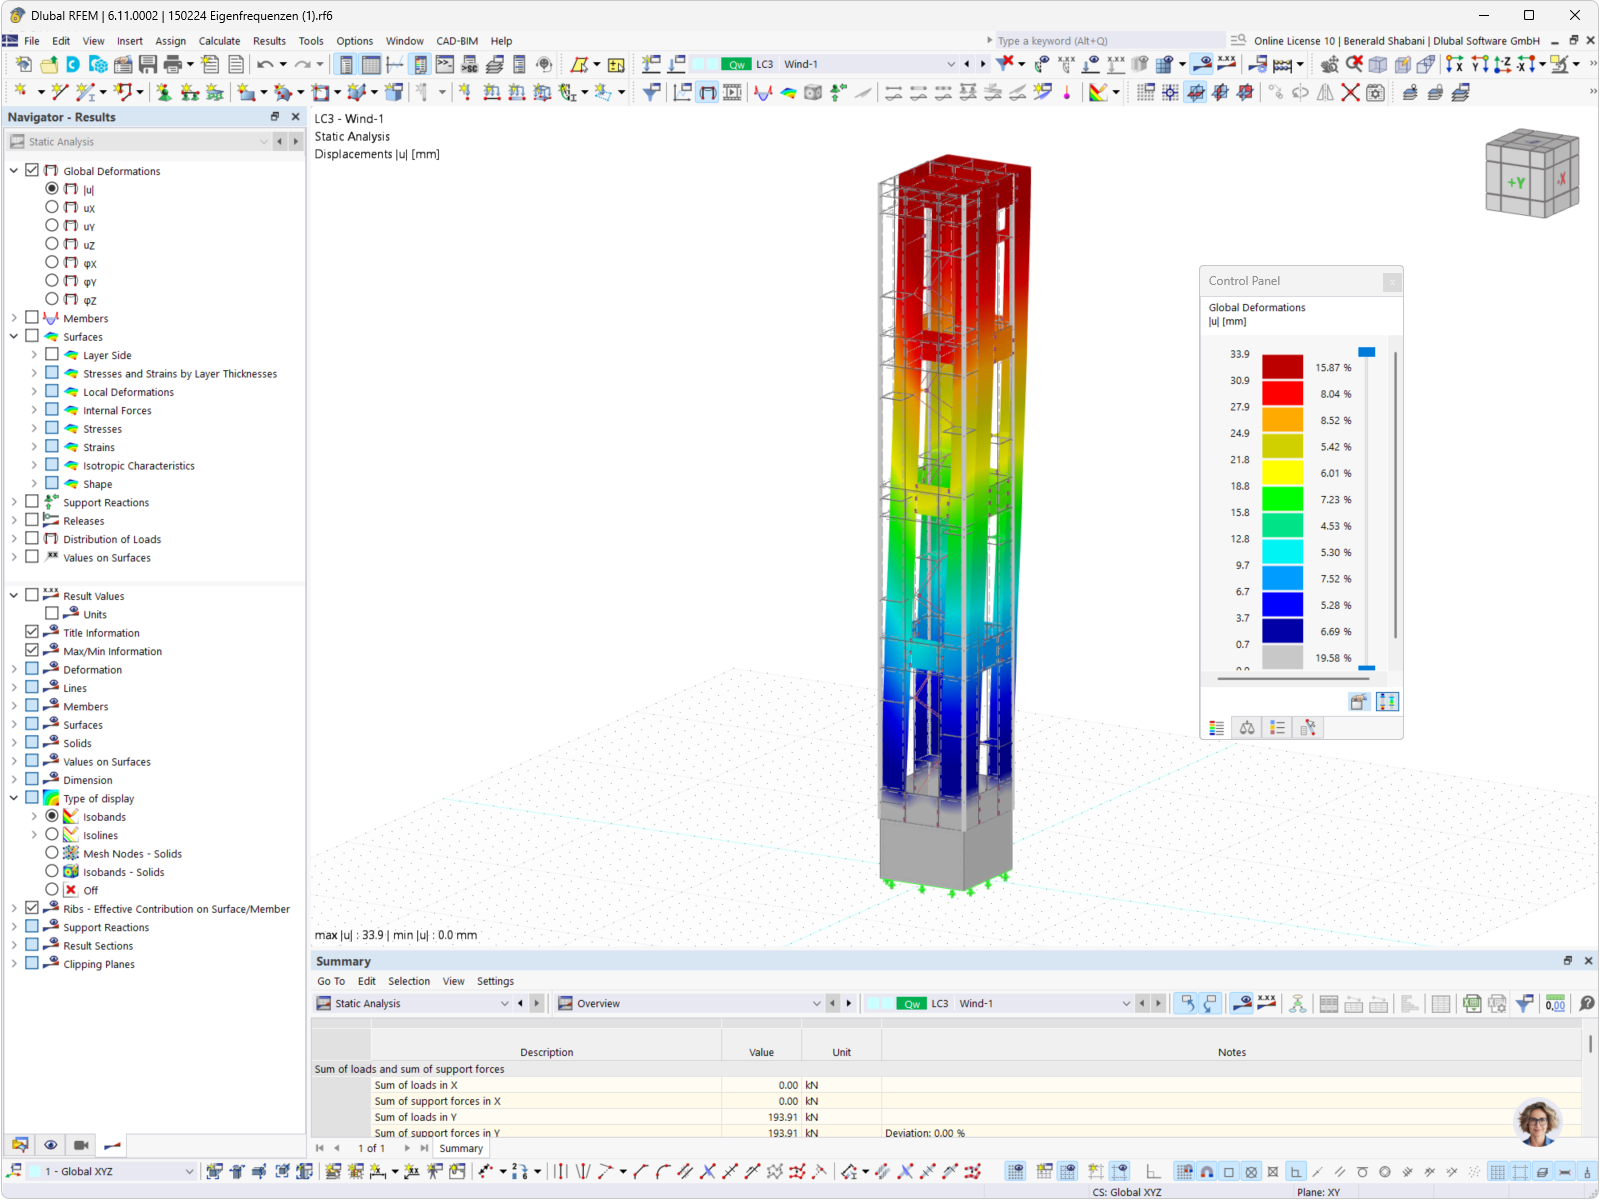This screenshot has width=1600, height=1200.
Task: Click the yellow legend color swatch
Action: point(1282,472)
